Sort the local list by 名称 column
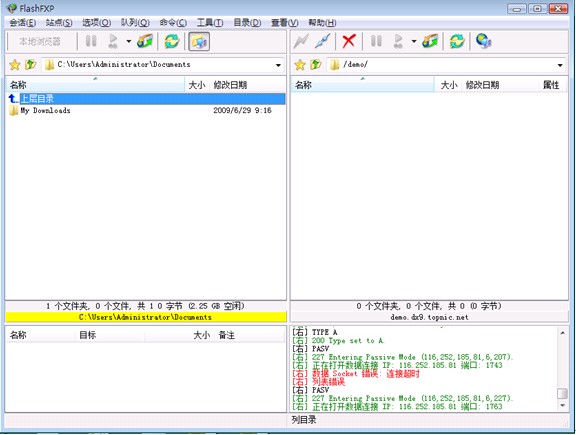576x435 pixels. pos(95,85)
